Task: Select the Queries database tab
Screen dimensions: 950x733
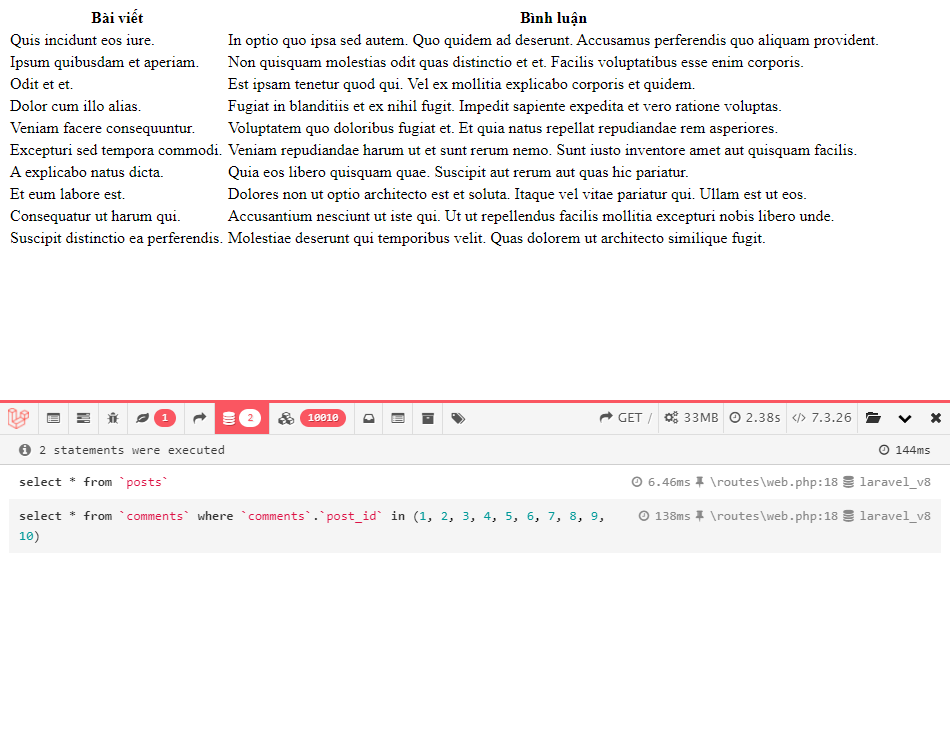Action: 242,418
